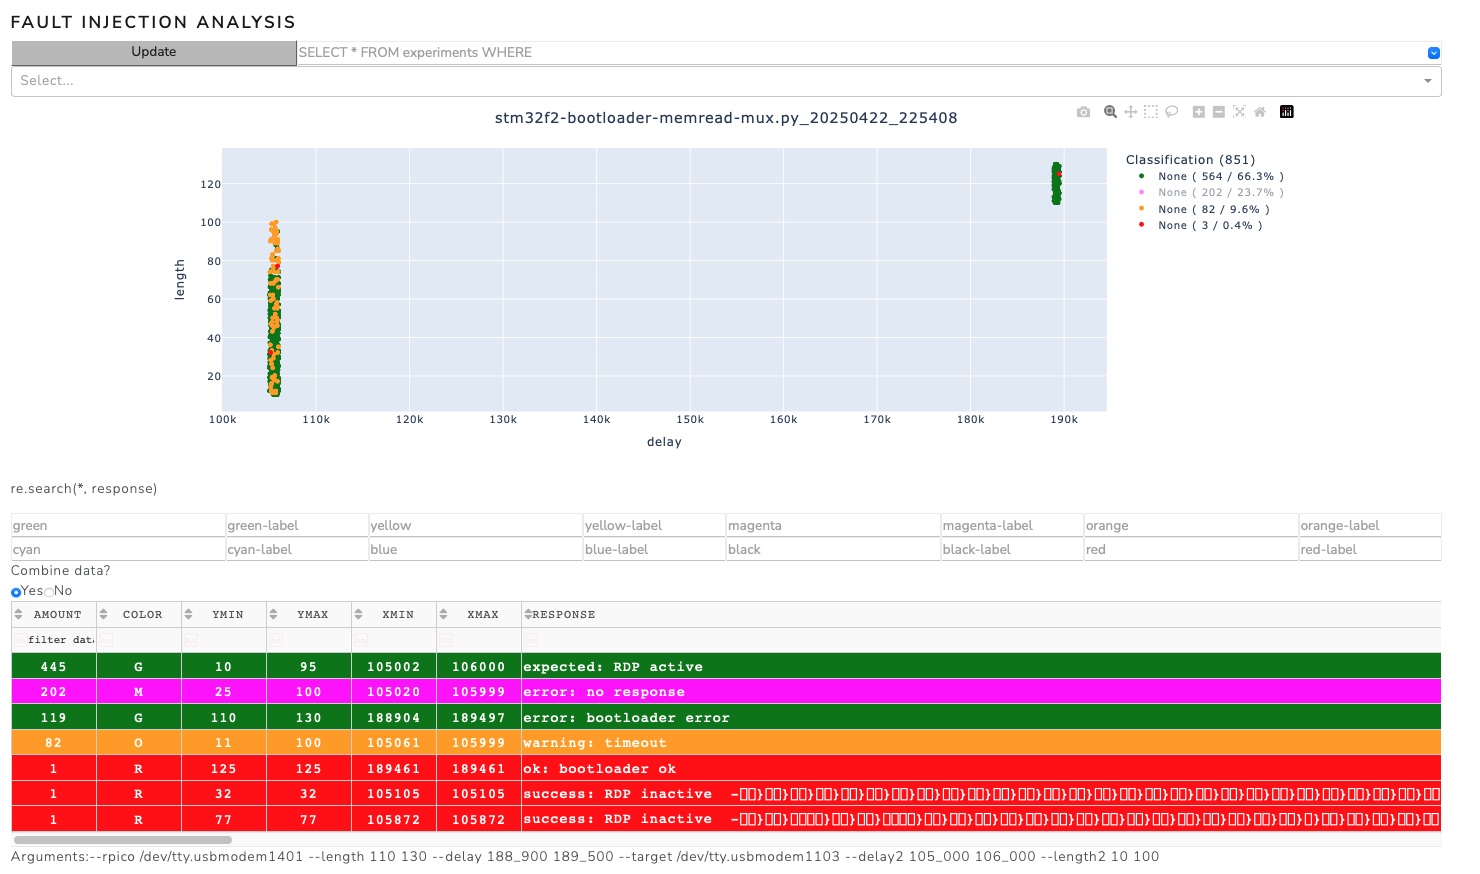Toggle the blue checkbox beside the SQL query

point(1433,53)
